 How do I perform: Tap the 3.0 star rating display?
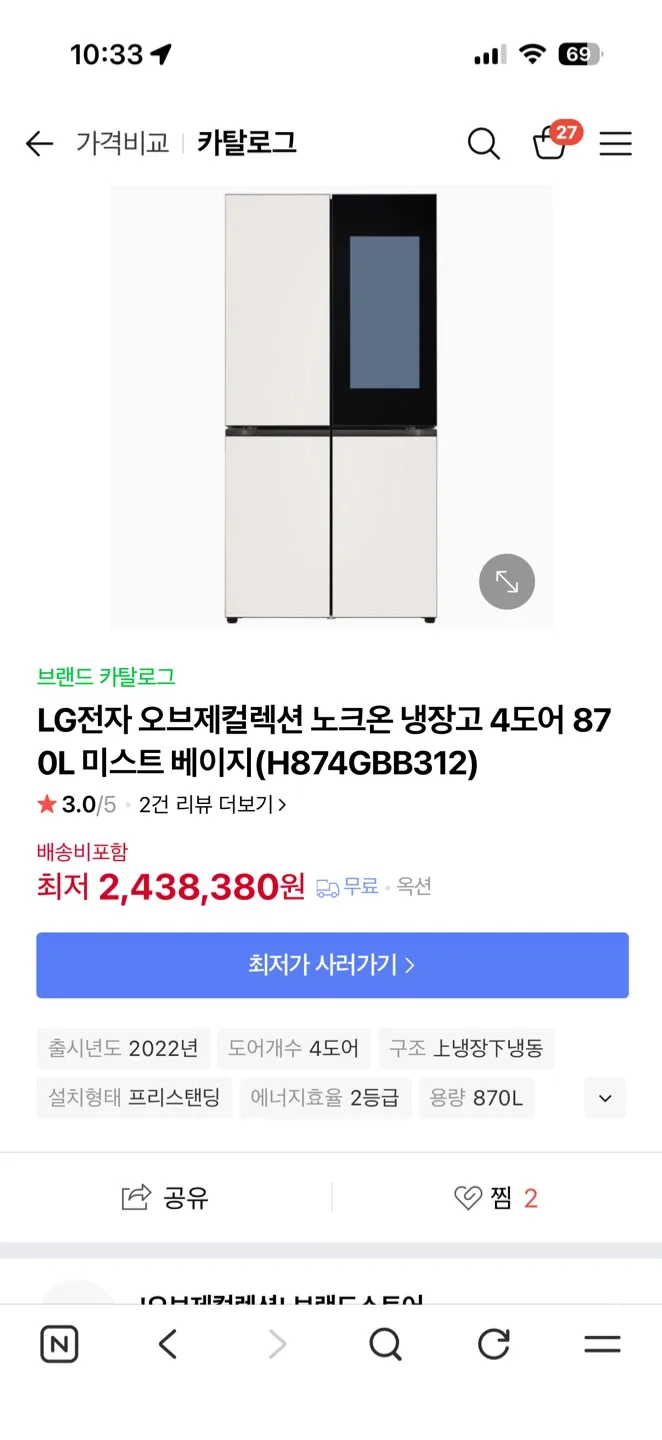click(x=73, y=804)
